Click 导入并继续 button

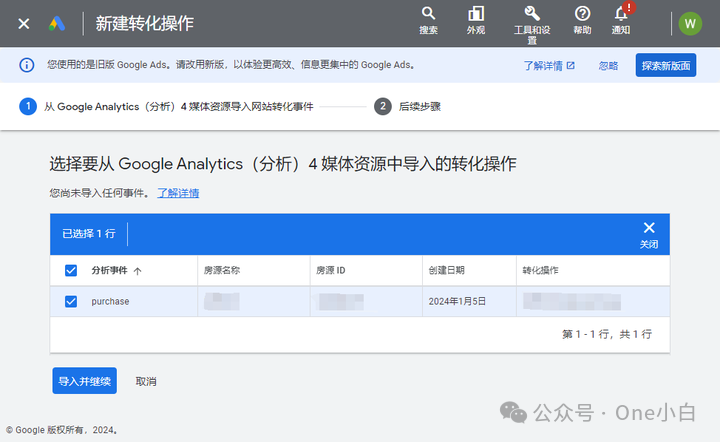coord(84,381)
